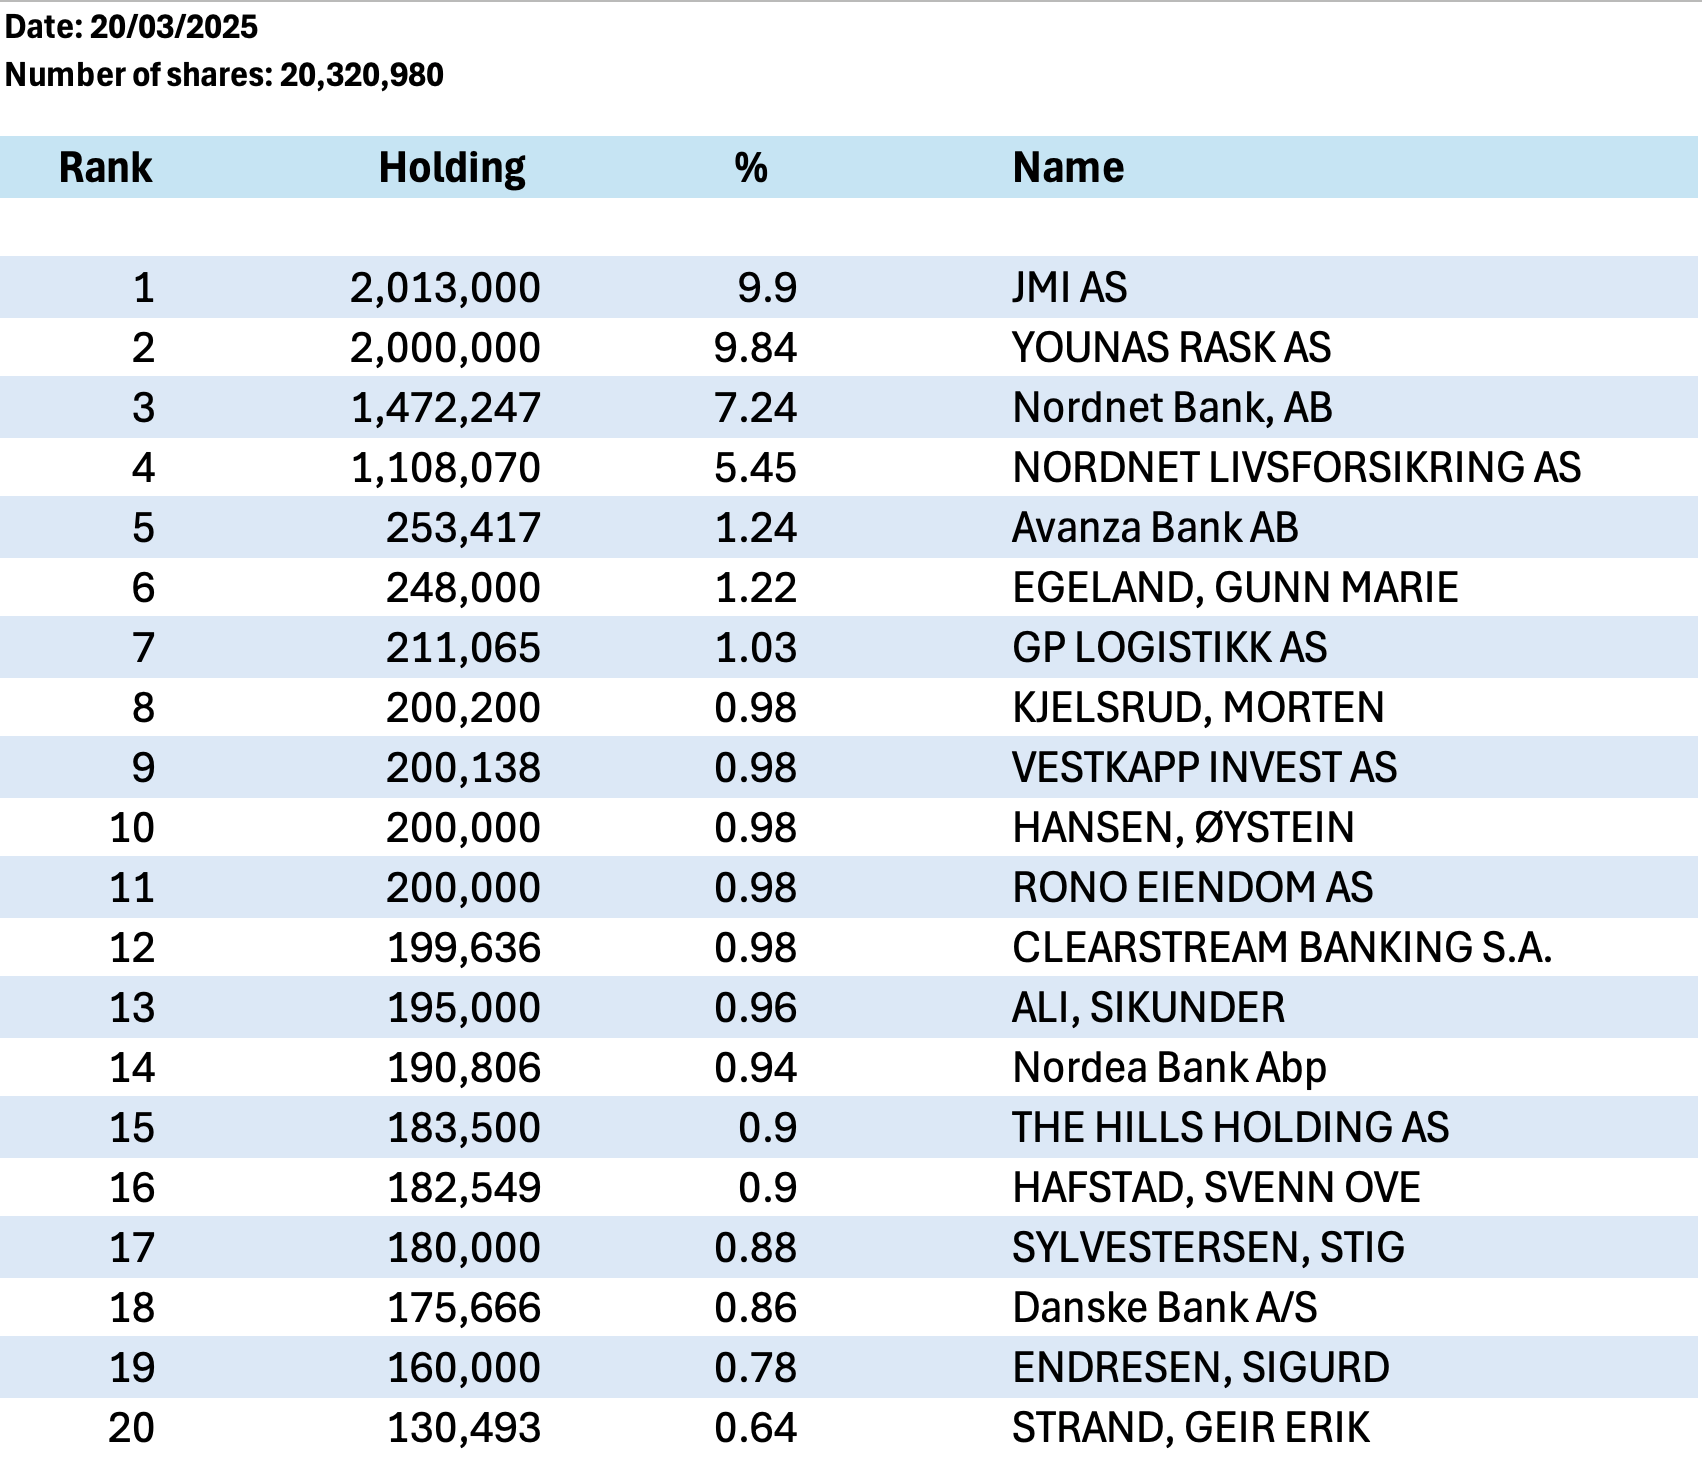Select the date text 20/03/2025

pyautogui.click(x=174, y=26)
